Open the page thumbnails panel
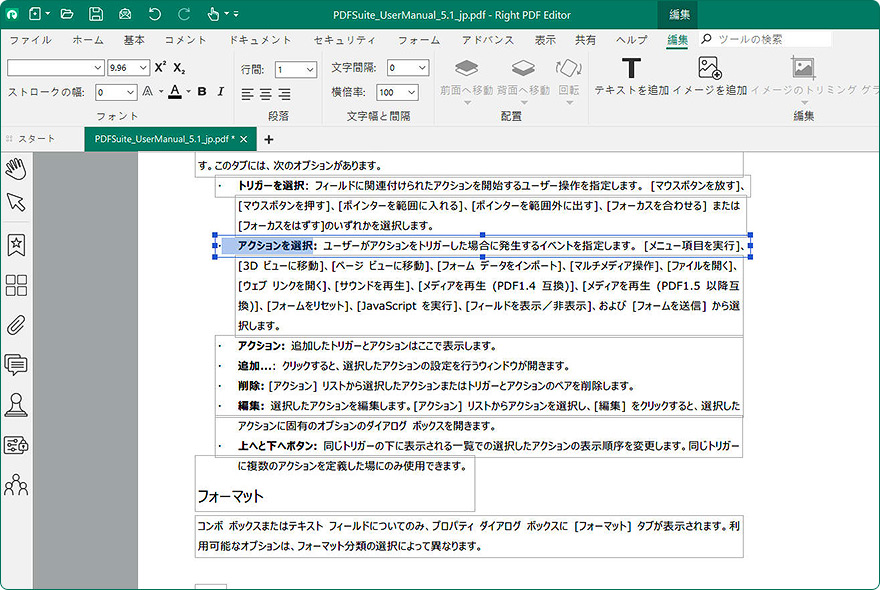The width and height of the screenshot is (880, 590). [16, 285]
